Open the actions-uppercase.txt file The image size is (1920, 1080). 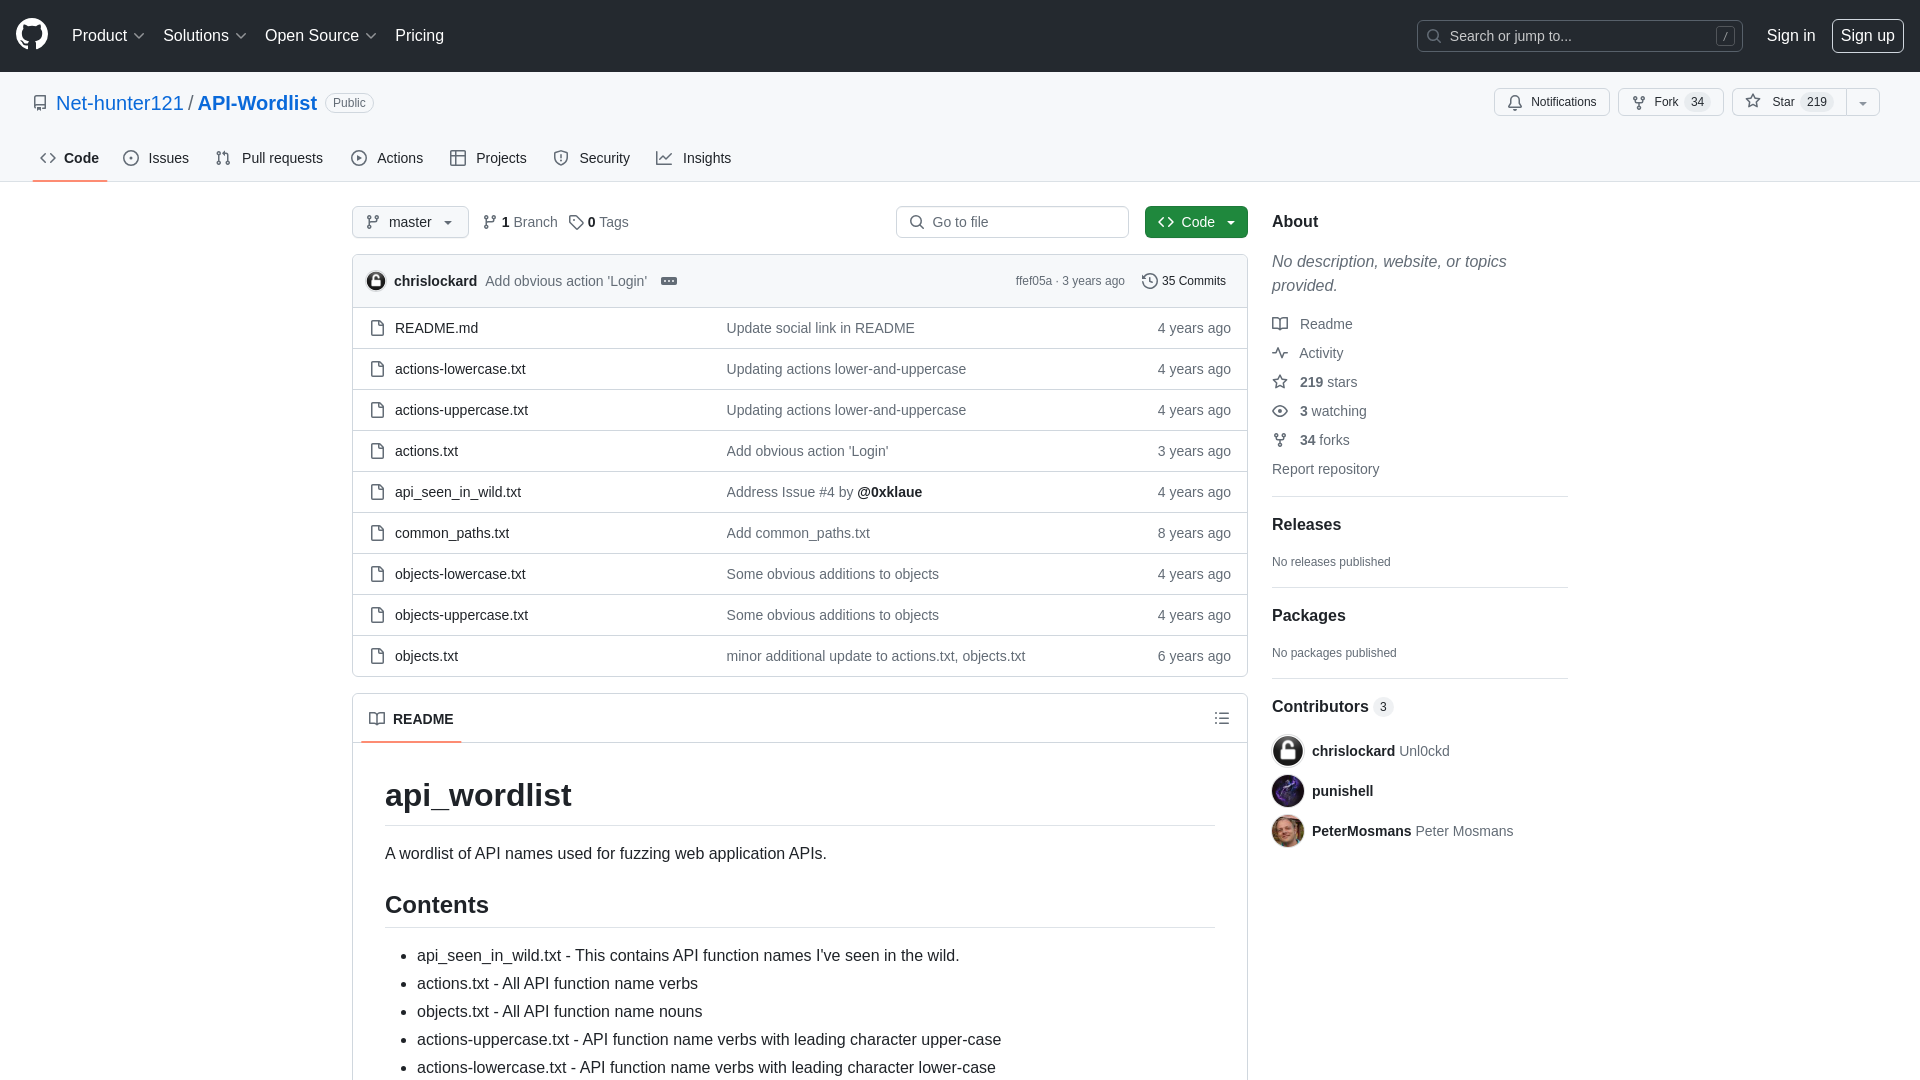coord(461,410)
